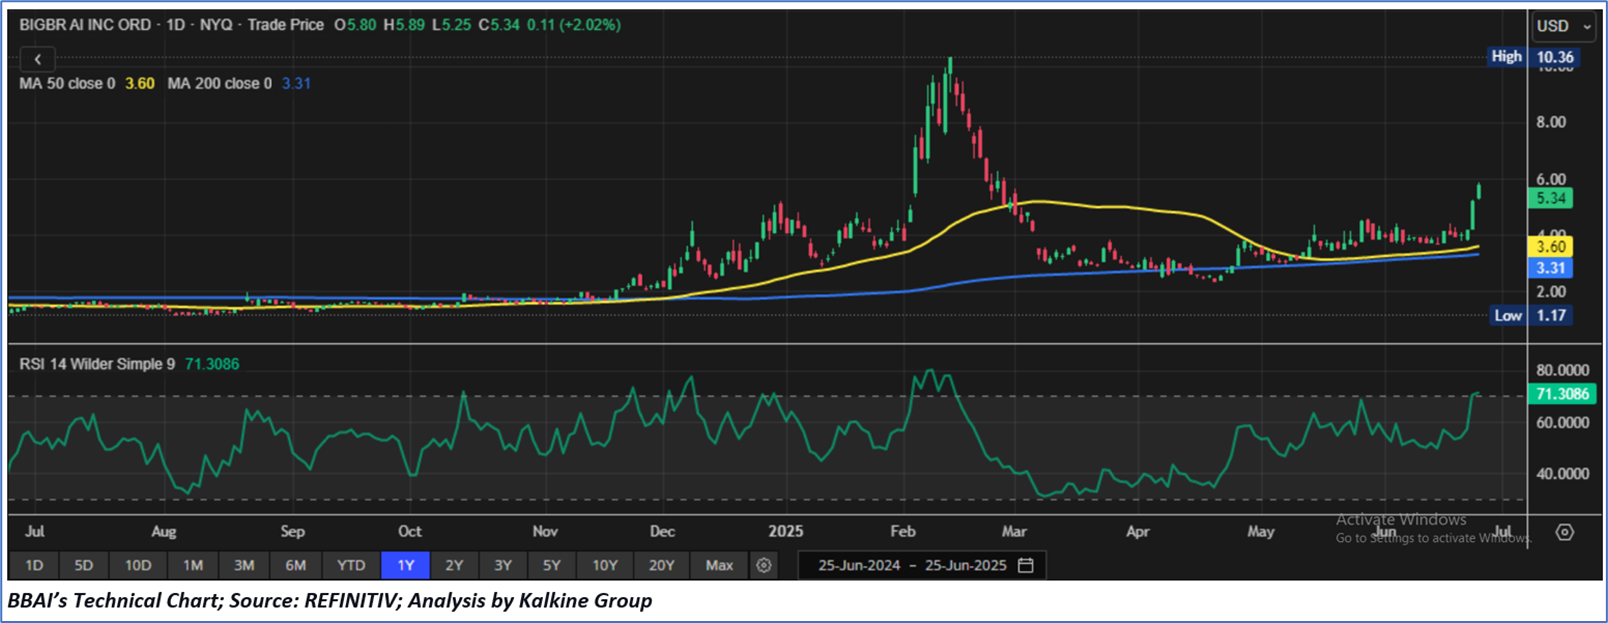
Task: Click the RSI 14 Wilder indicator label
Action: click(95, 364)
